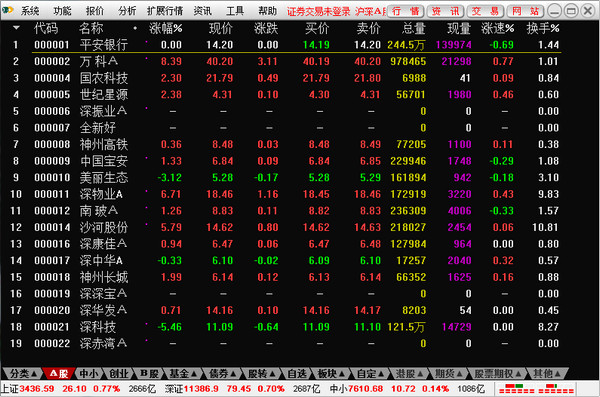This screenshot has width=600, height=397.
Task: Open the 资讯 menu
Action: coord(202,11)
